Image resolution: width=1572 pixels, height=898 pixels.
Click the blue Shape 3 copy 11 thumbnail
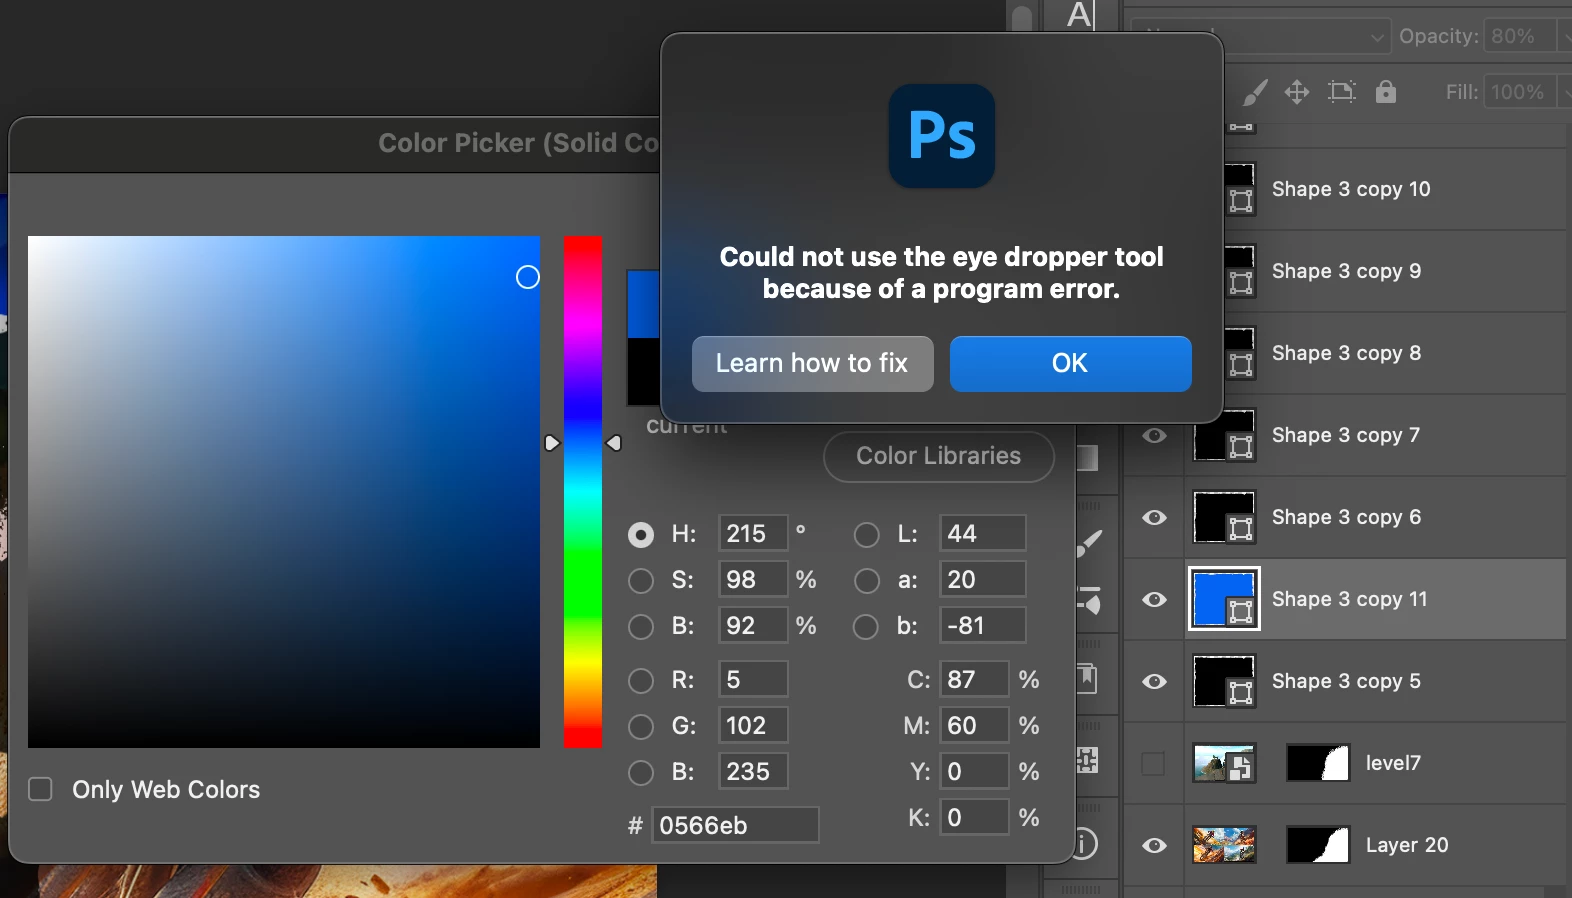point(1224,599)
